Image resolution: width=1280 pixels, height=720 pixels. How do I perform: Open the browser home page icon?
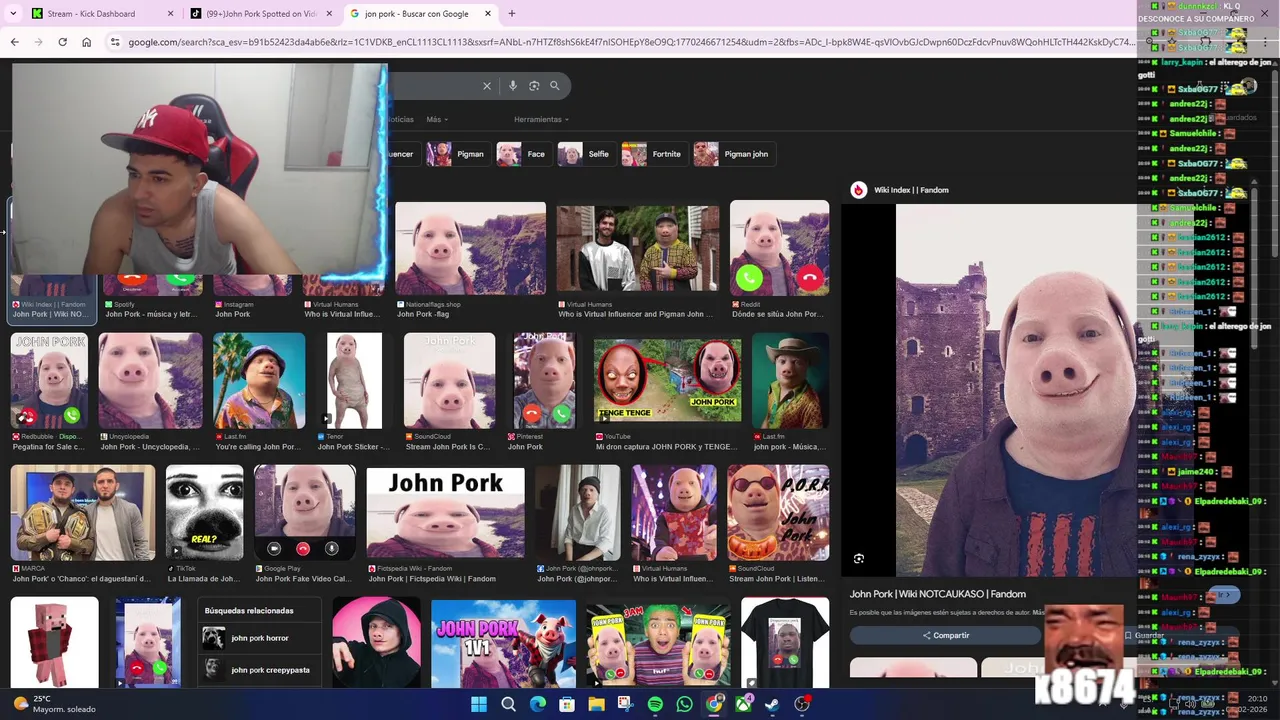click(86, 42)
